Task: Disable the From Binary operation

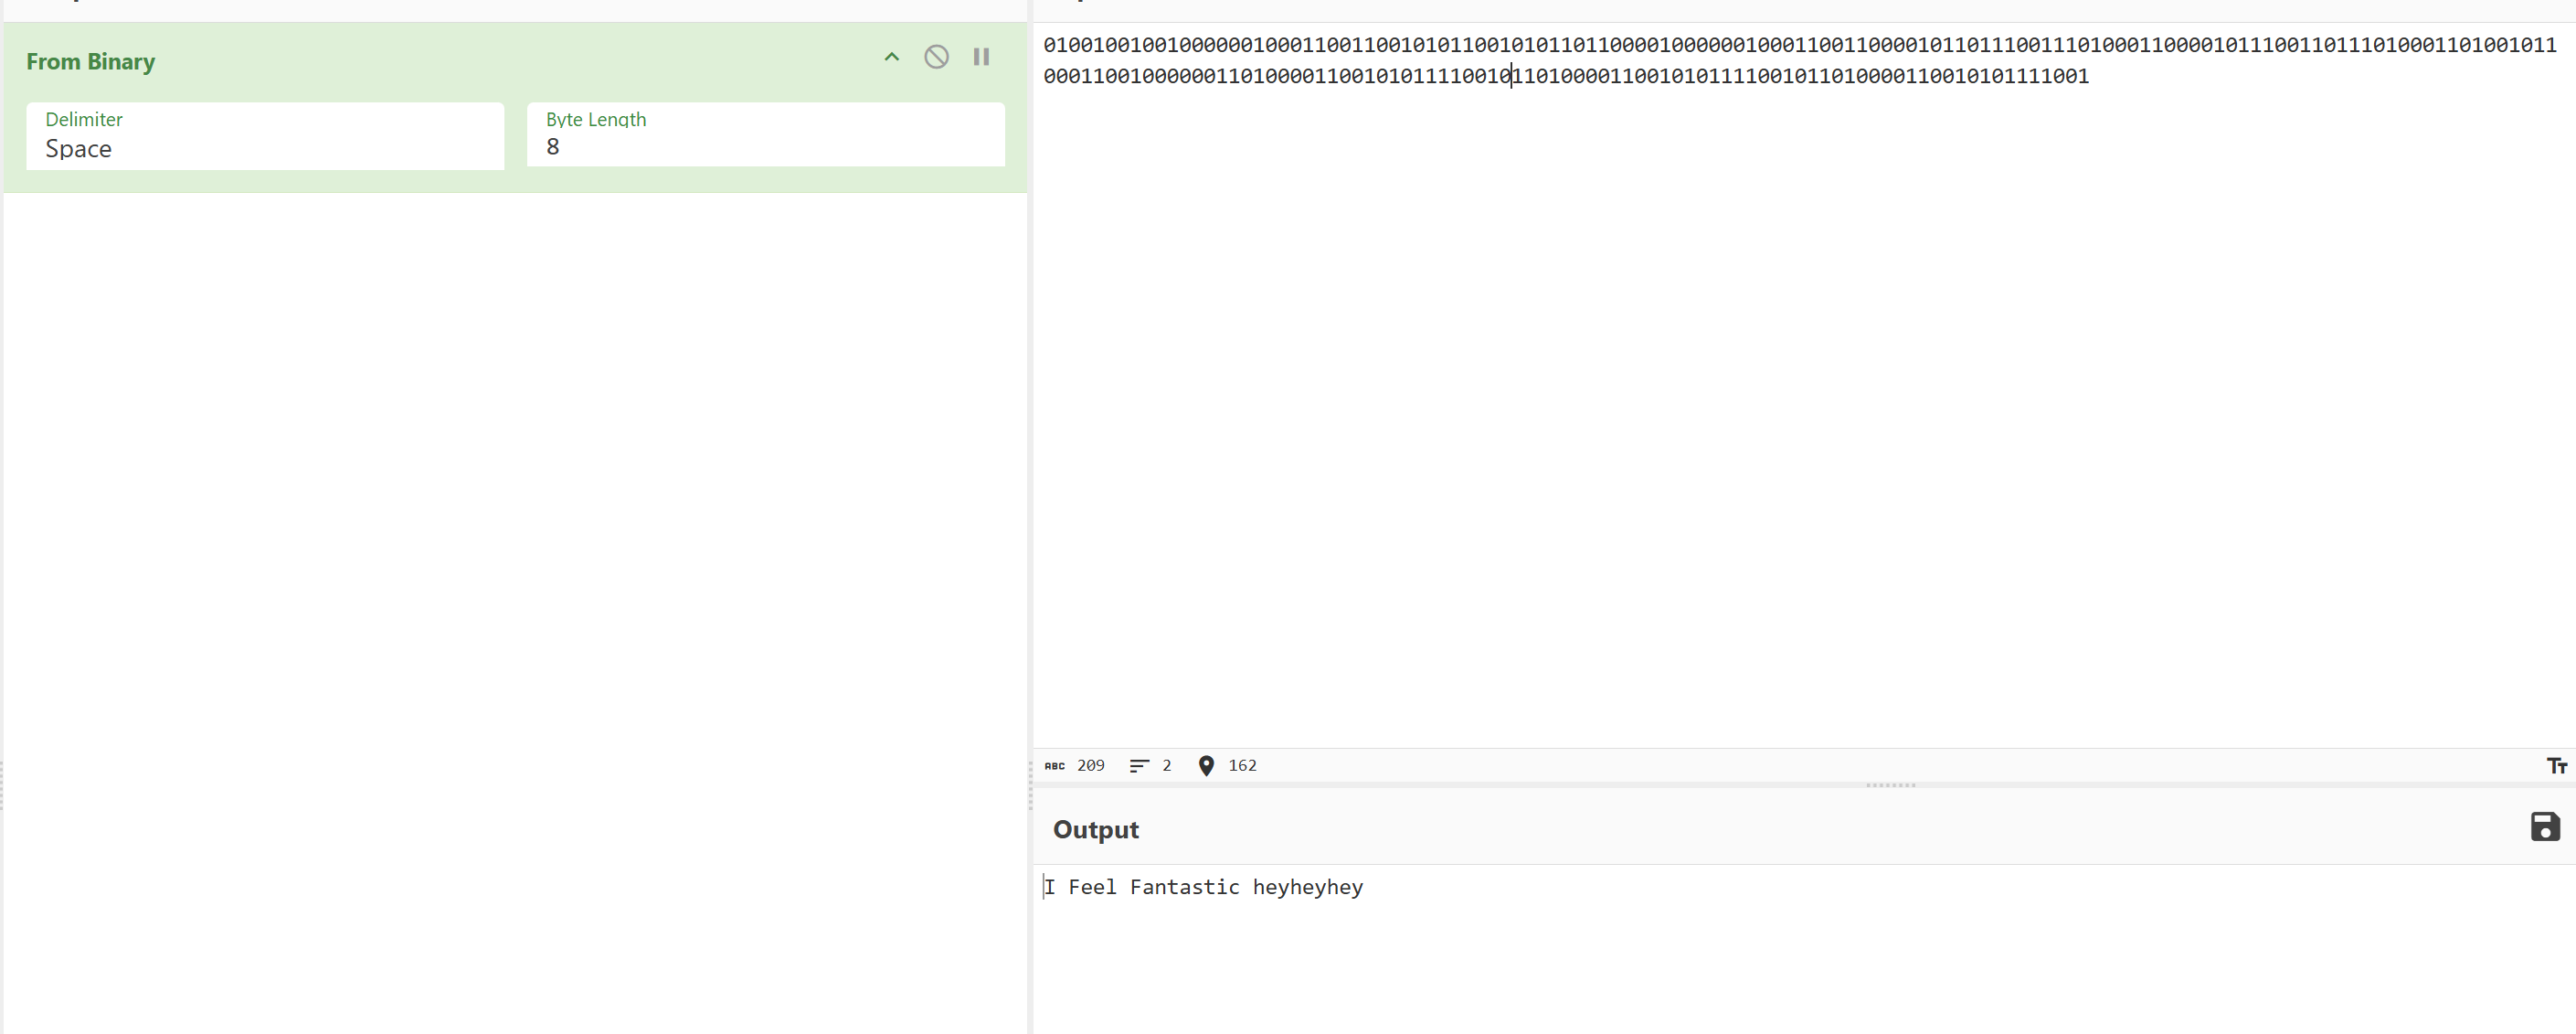Action: point(936,57)
